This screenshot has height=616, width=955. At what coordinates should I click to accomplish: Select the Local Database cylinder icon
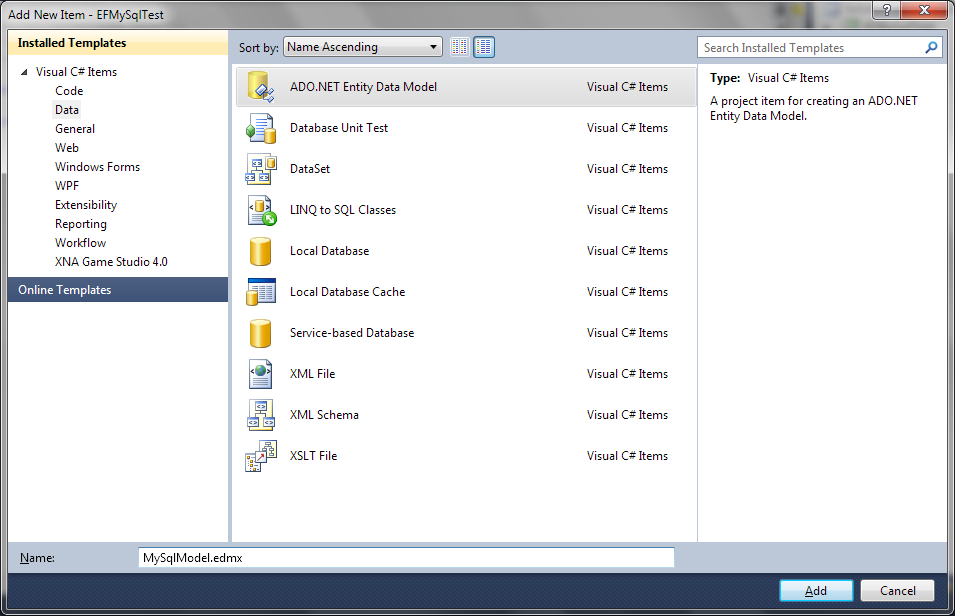[x=261, y=251]
